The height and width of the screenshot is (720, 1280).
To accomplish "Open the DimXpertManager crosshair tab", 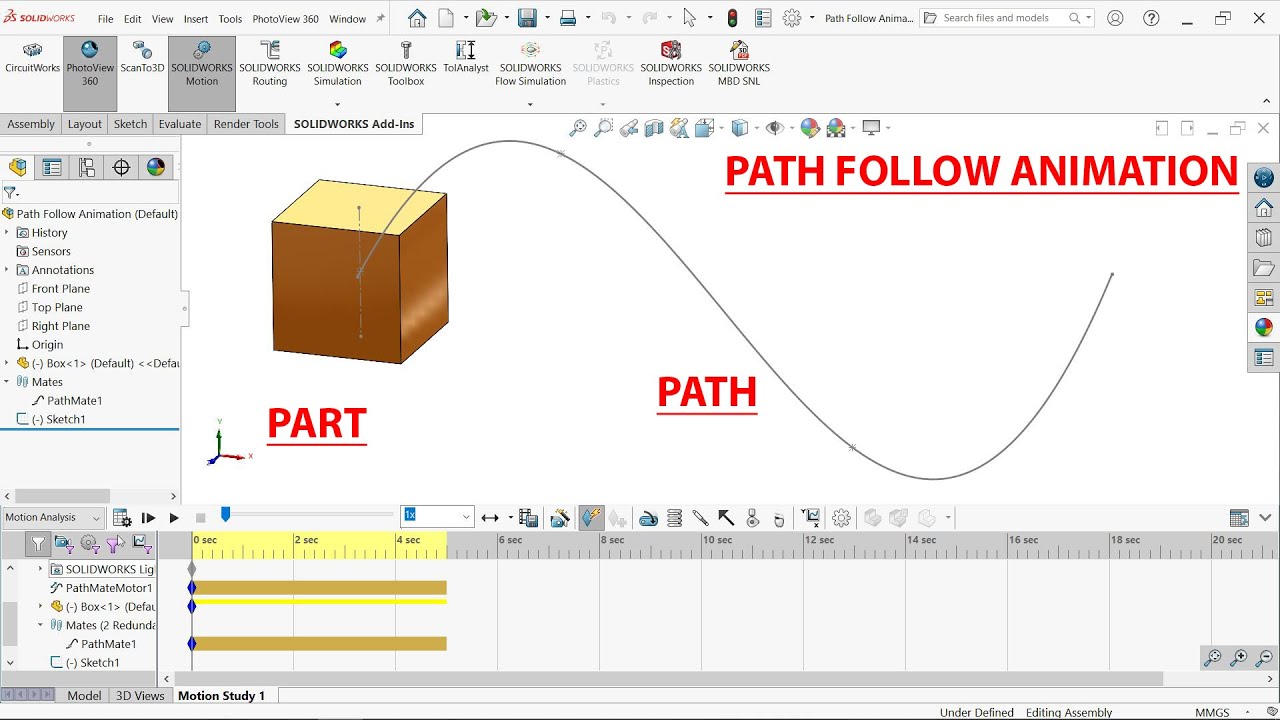I will [x=121, y=167].
